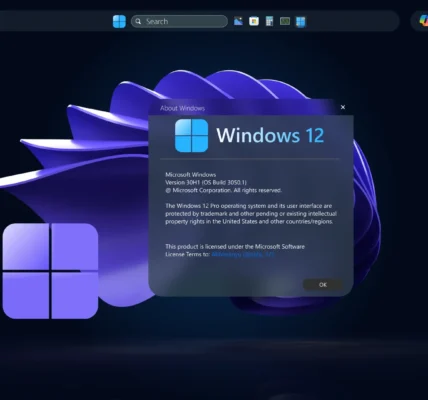This screenshot has height=400, width=428.
Task: Open Copilot at the taskbar's right edge
Action: tap(424, 21)
